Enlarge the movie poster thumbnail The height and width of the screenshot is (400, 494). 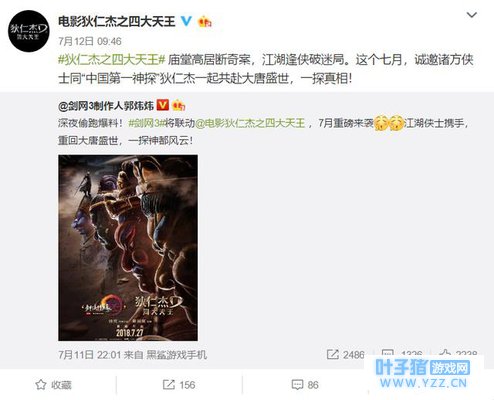click(x=128, y=248)
